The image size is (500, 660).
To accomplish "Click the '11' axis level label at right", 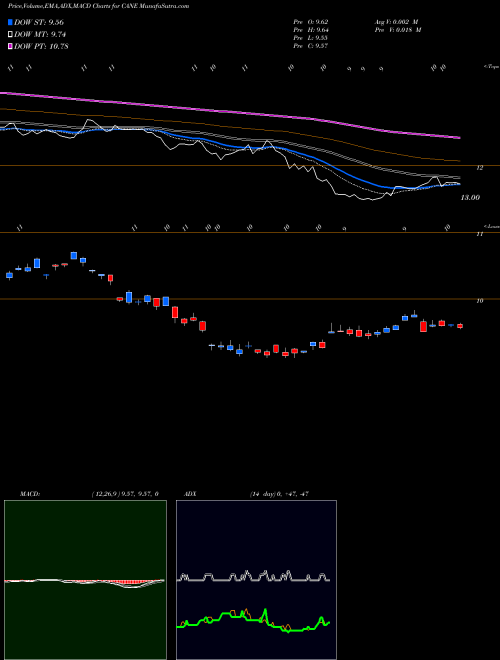I will point(479,234).
